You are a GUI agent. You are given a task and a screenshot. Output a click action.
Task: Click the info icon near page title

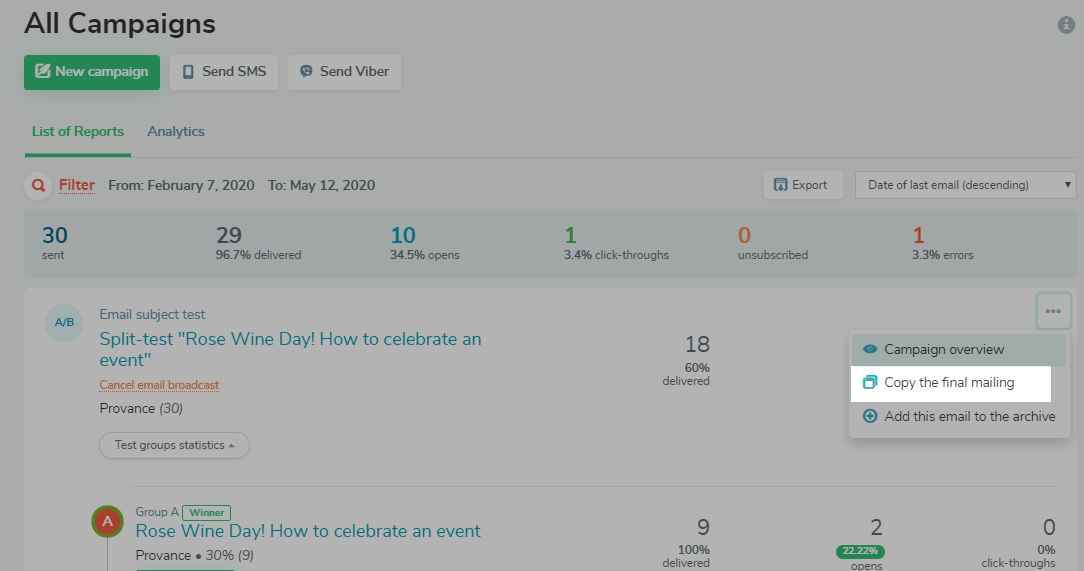point(1066,25)
